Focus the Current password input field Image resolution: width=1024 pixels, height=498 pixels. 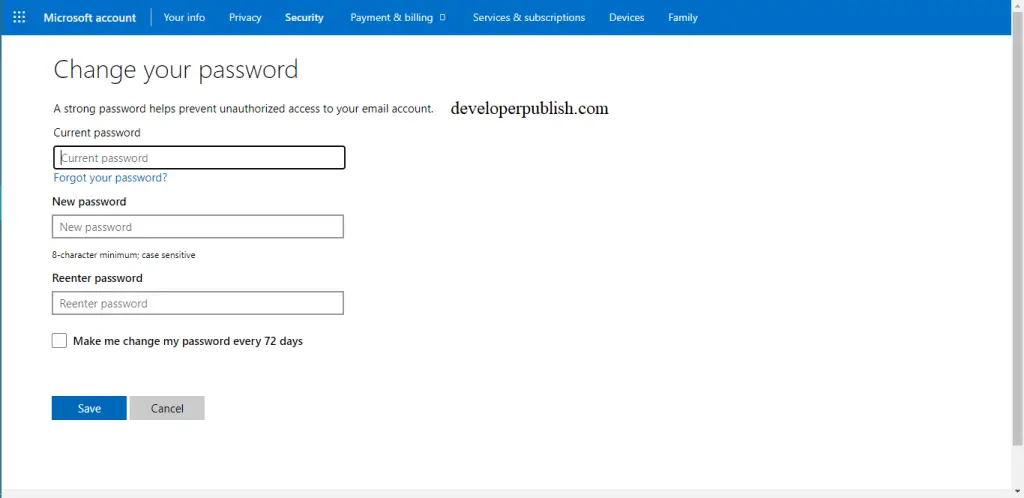pos(199,158)
